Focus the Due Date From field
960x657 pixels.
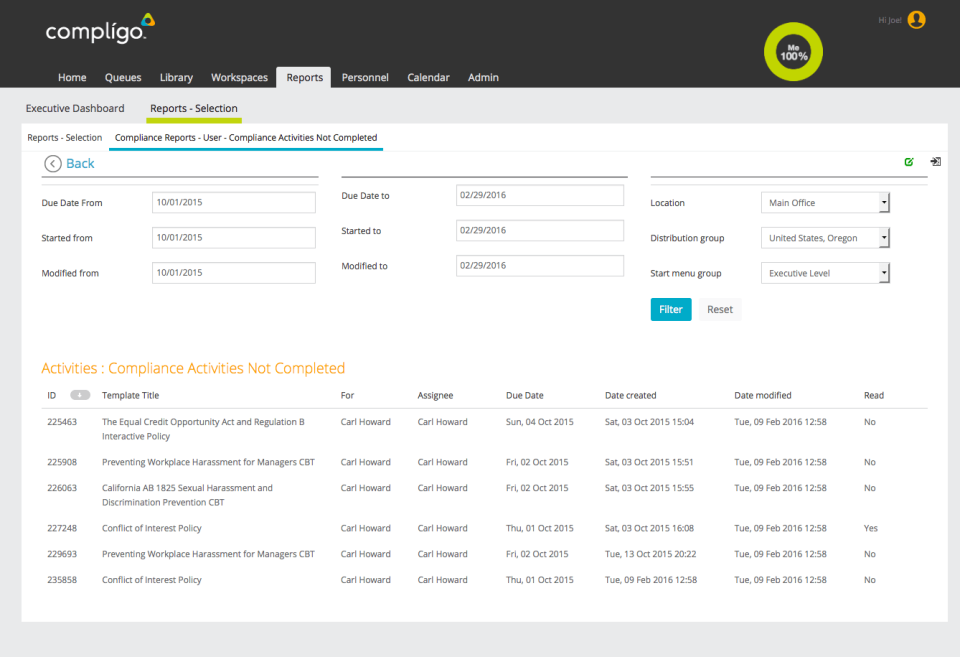click(x=234, y=203)
